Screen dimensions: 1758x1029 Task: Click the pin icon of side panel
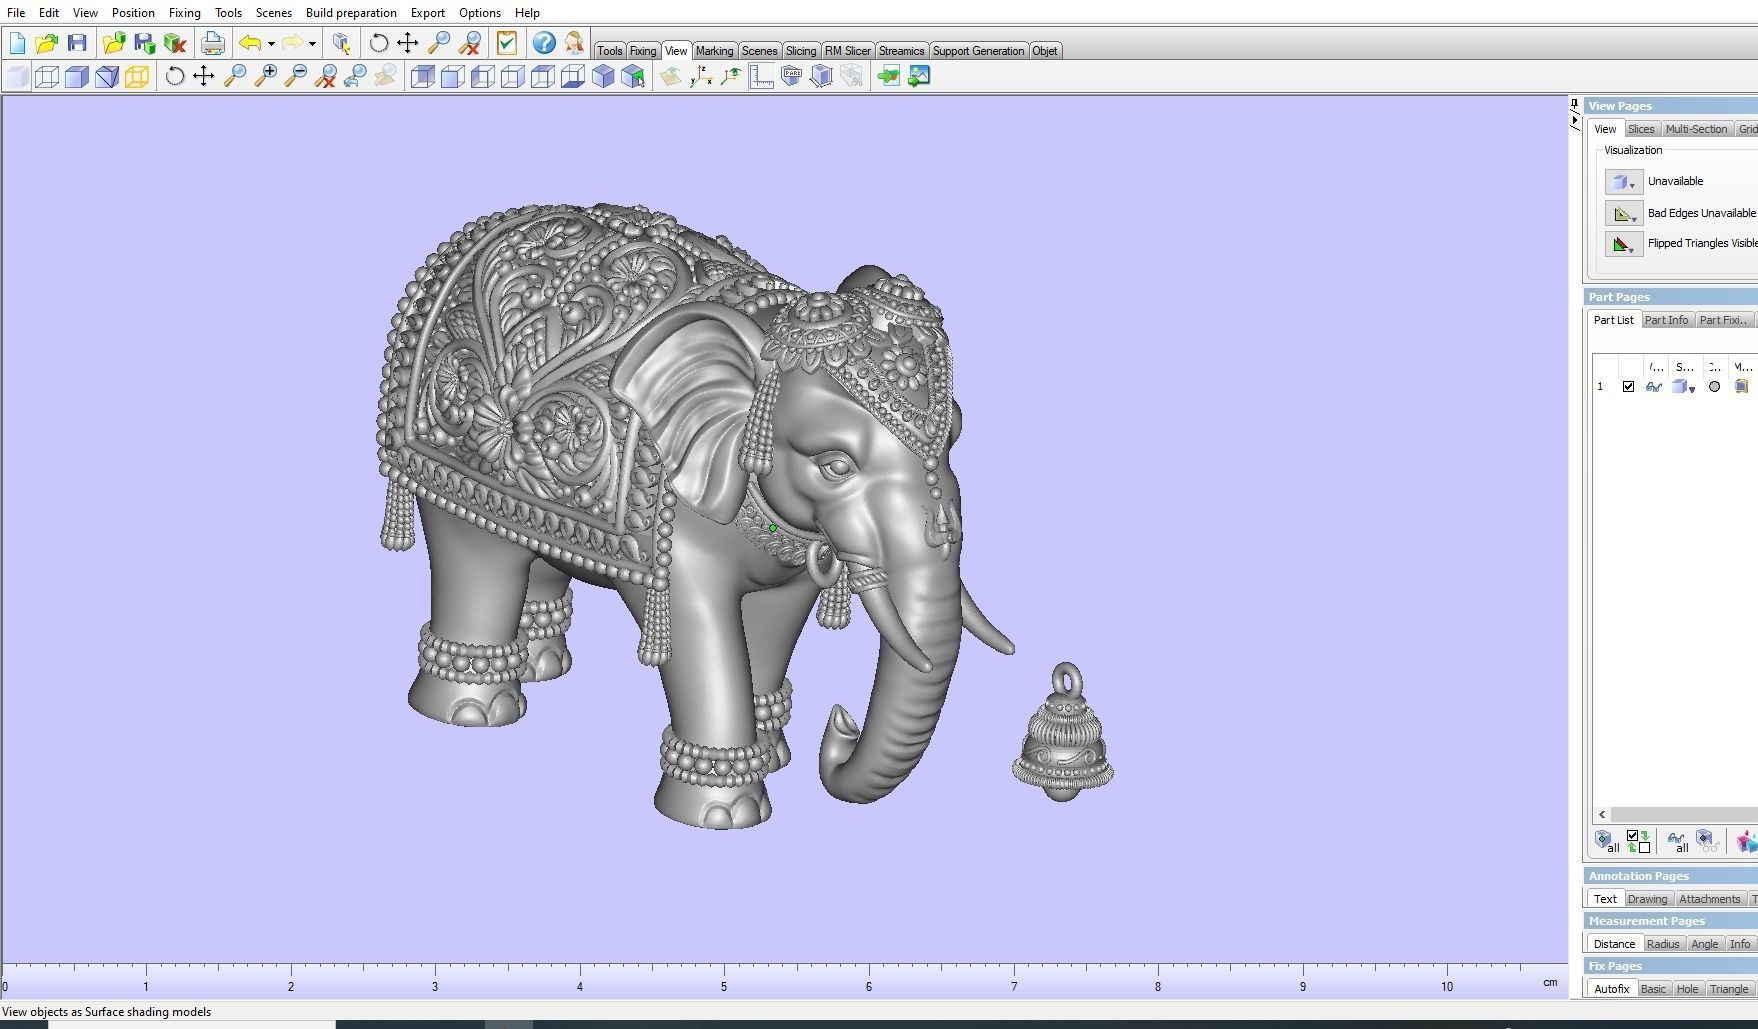1575,104
